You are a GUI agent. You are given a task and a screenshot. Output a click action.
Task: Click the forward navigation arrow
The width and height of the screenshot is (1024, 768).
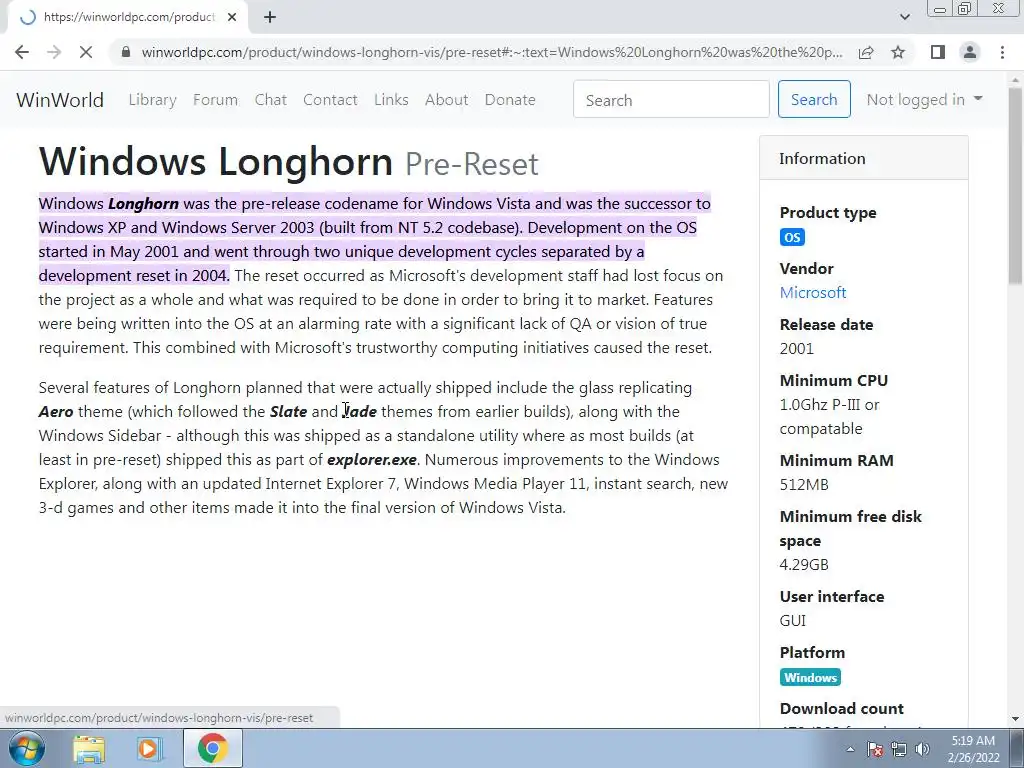click(x=54, y=52)
